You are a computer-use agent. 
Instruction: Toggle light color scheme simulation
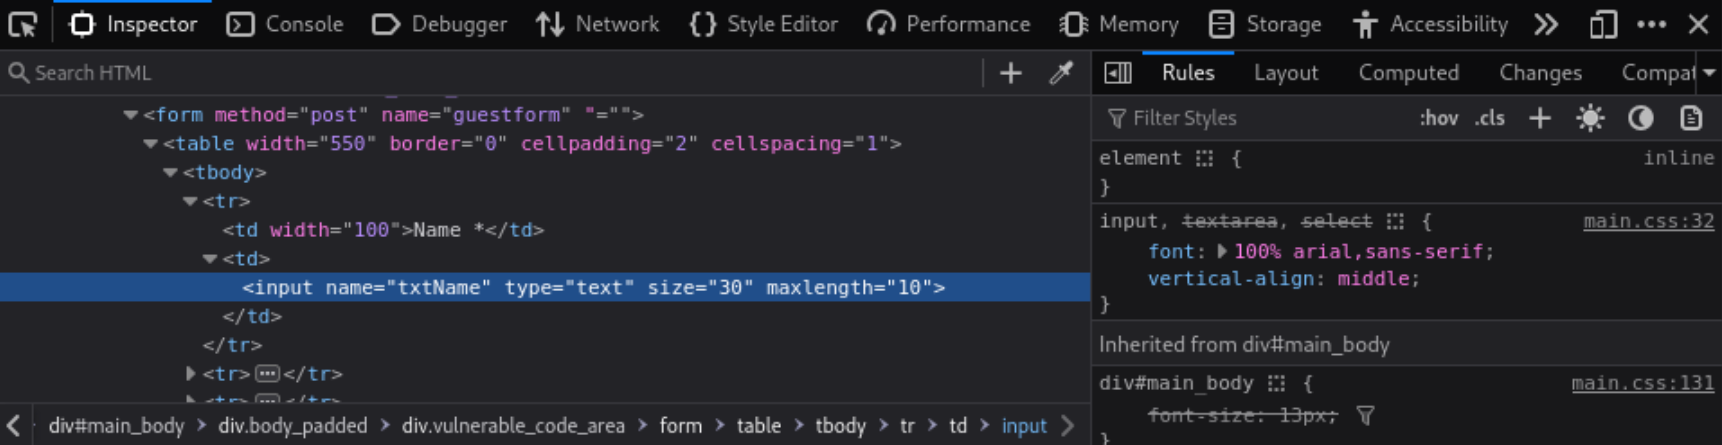(x=1590, y=118)
